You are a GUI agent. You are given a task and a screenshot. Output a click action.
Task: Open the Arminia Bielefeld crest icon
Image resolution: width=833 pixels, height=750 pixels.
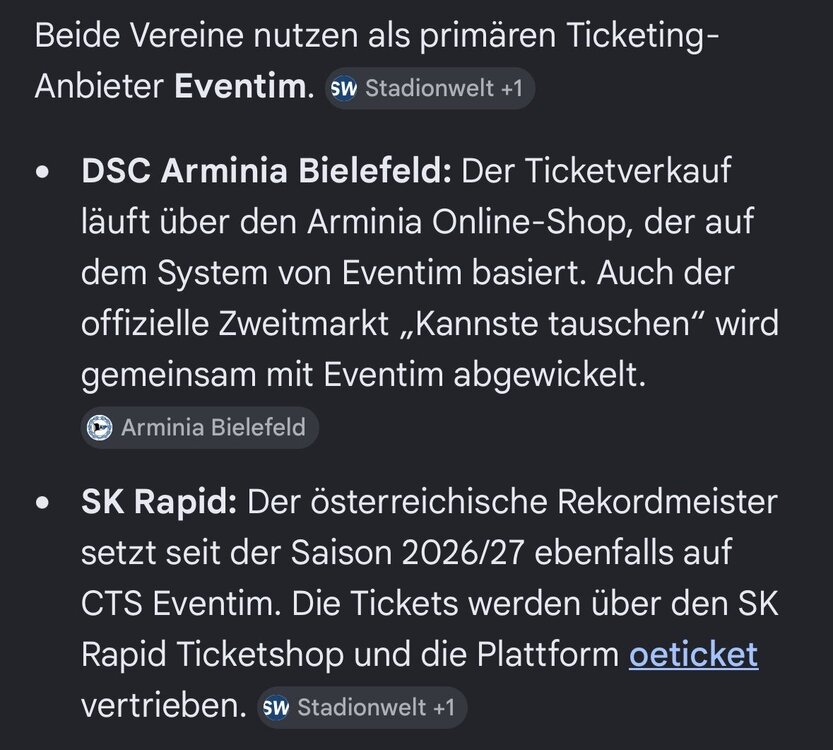coord(99,427)
